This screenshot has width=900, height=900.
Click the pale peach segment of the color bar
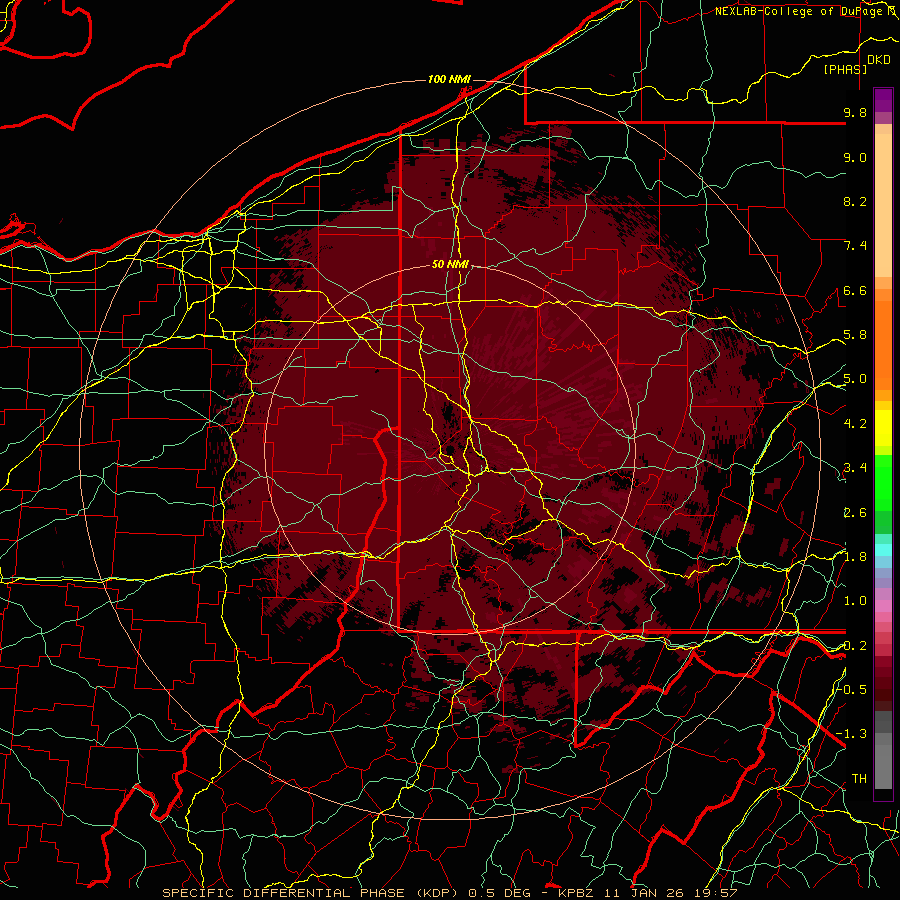pos(883,206)
